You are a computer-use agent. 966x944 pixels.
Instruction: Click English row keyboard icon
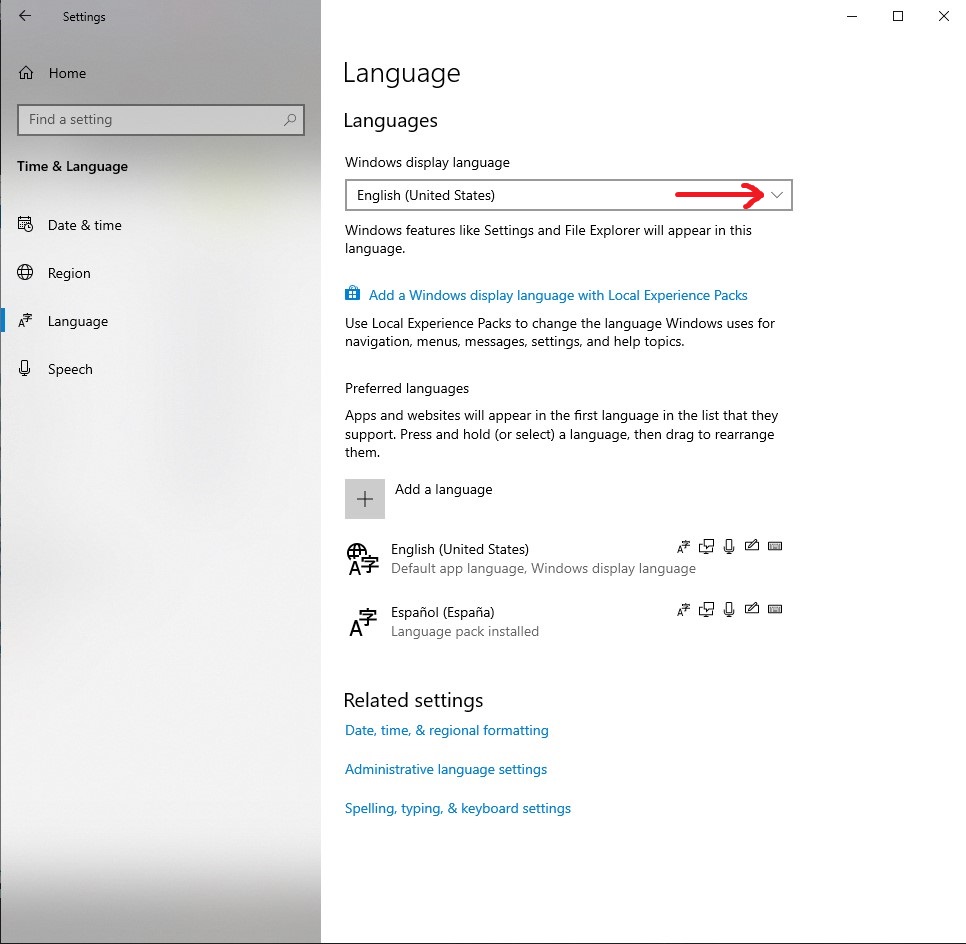775,546
